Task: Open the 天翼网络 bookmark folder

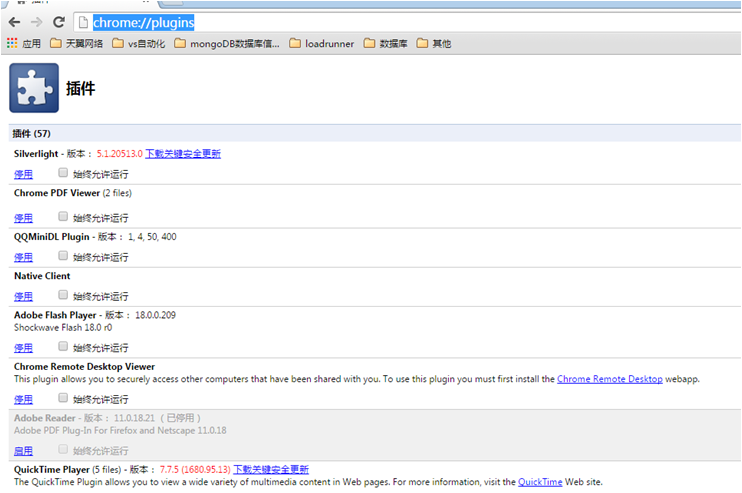Action: tap(76, 44)
